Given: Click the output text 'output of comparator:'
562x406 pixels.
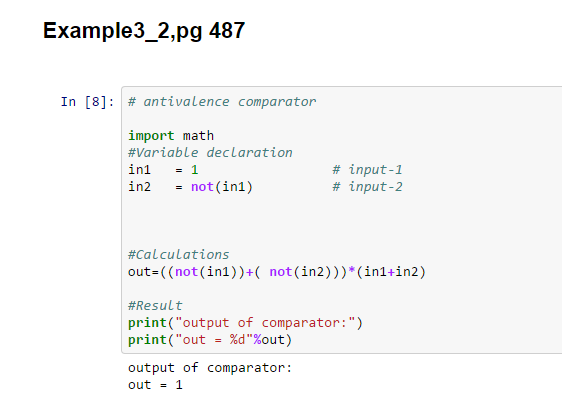Looking at the screenshot, I should (210, 368).
